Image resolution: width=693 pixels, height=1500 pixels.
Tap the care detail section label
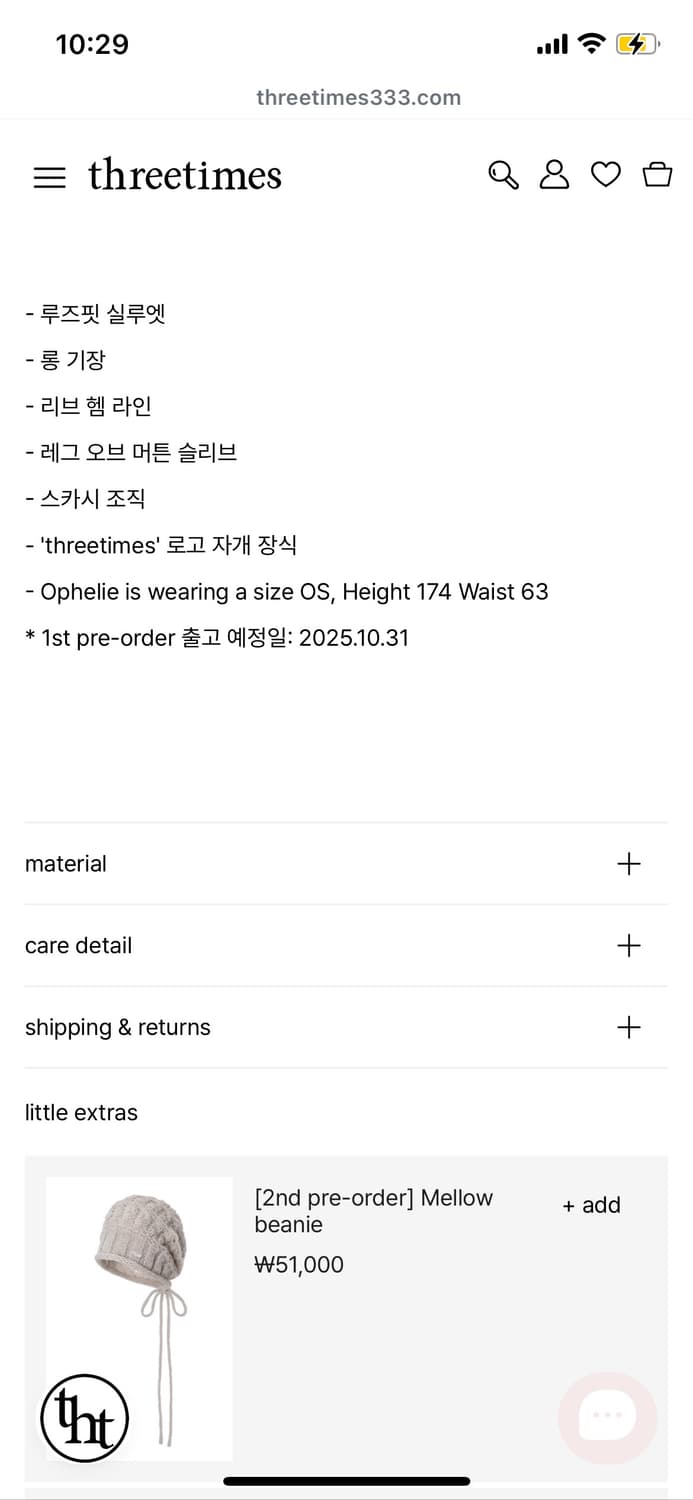(x=79, y=946)
